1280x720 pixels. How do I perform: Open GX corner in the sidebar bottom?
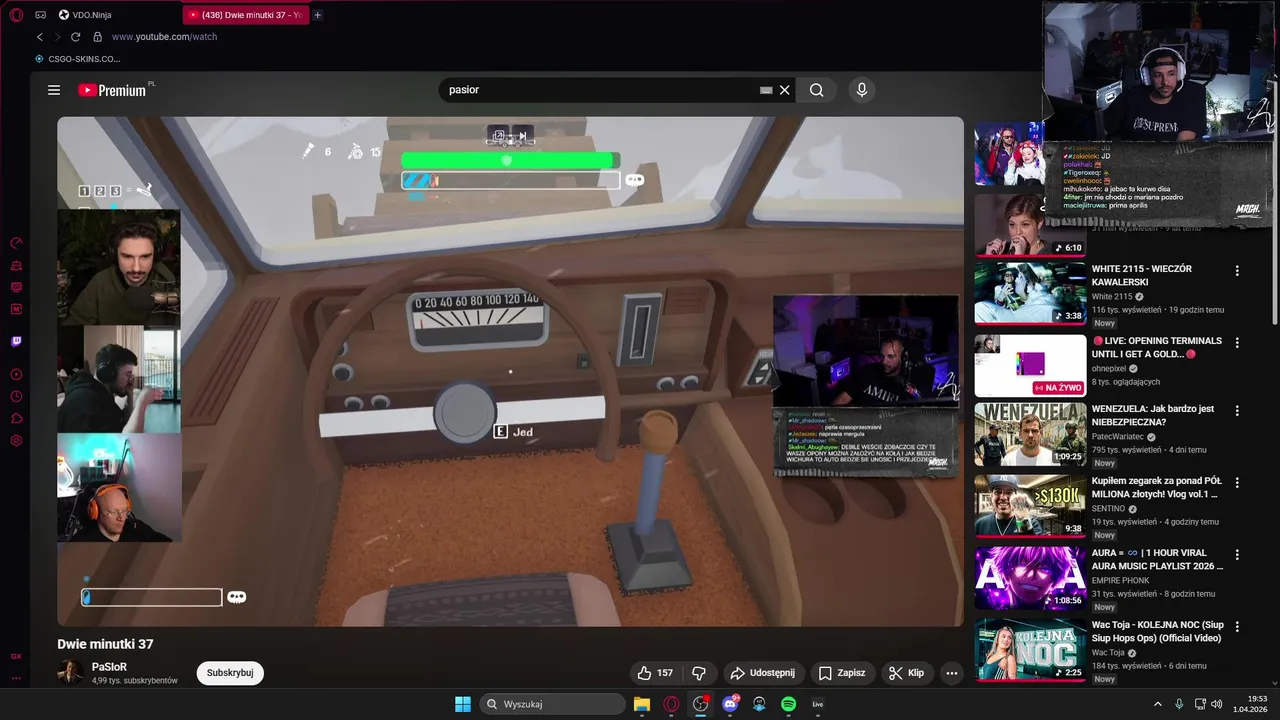coord(16,656)
